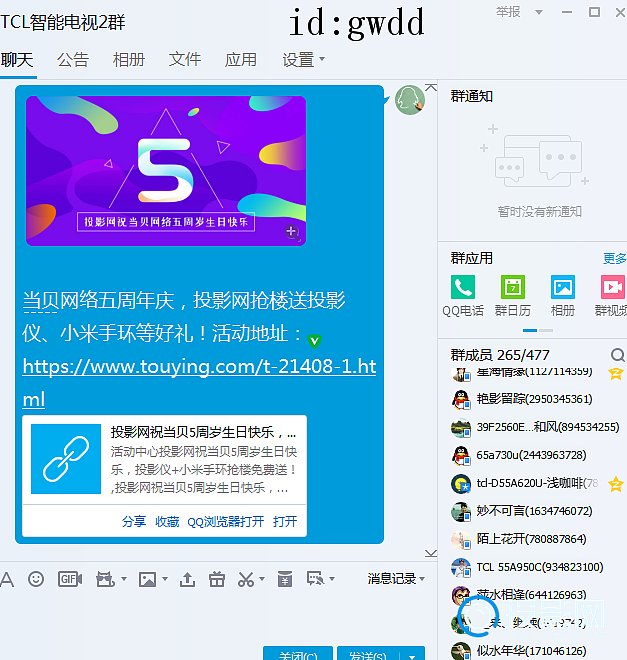This screenshot has height=660, width=627.
Task: Click the scissors screenshot icon
Action: pos(246,579)
